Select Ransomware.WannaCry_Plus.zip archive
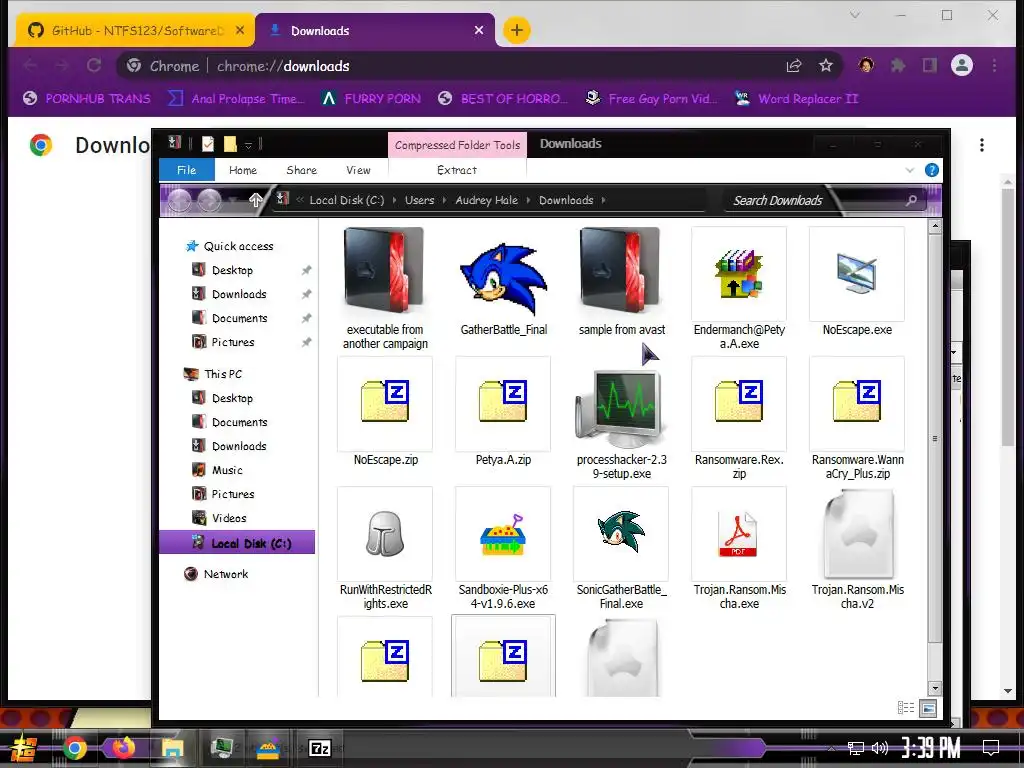 (x=857, y=418)
